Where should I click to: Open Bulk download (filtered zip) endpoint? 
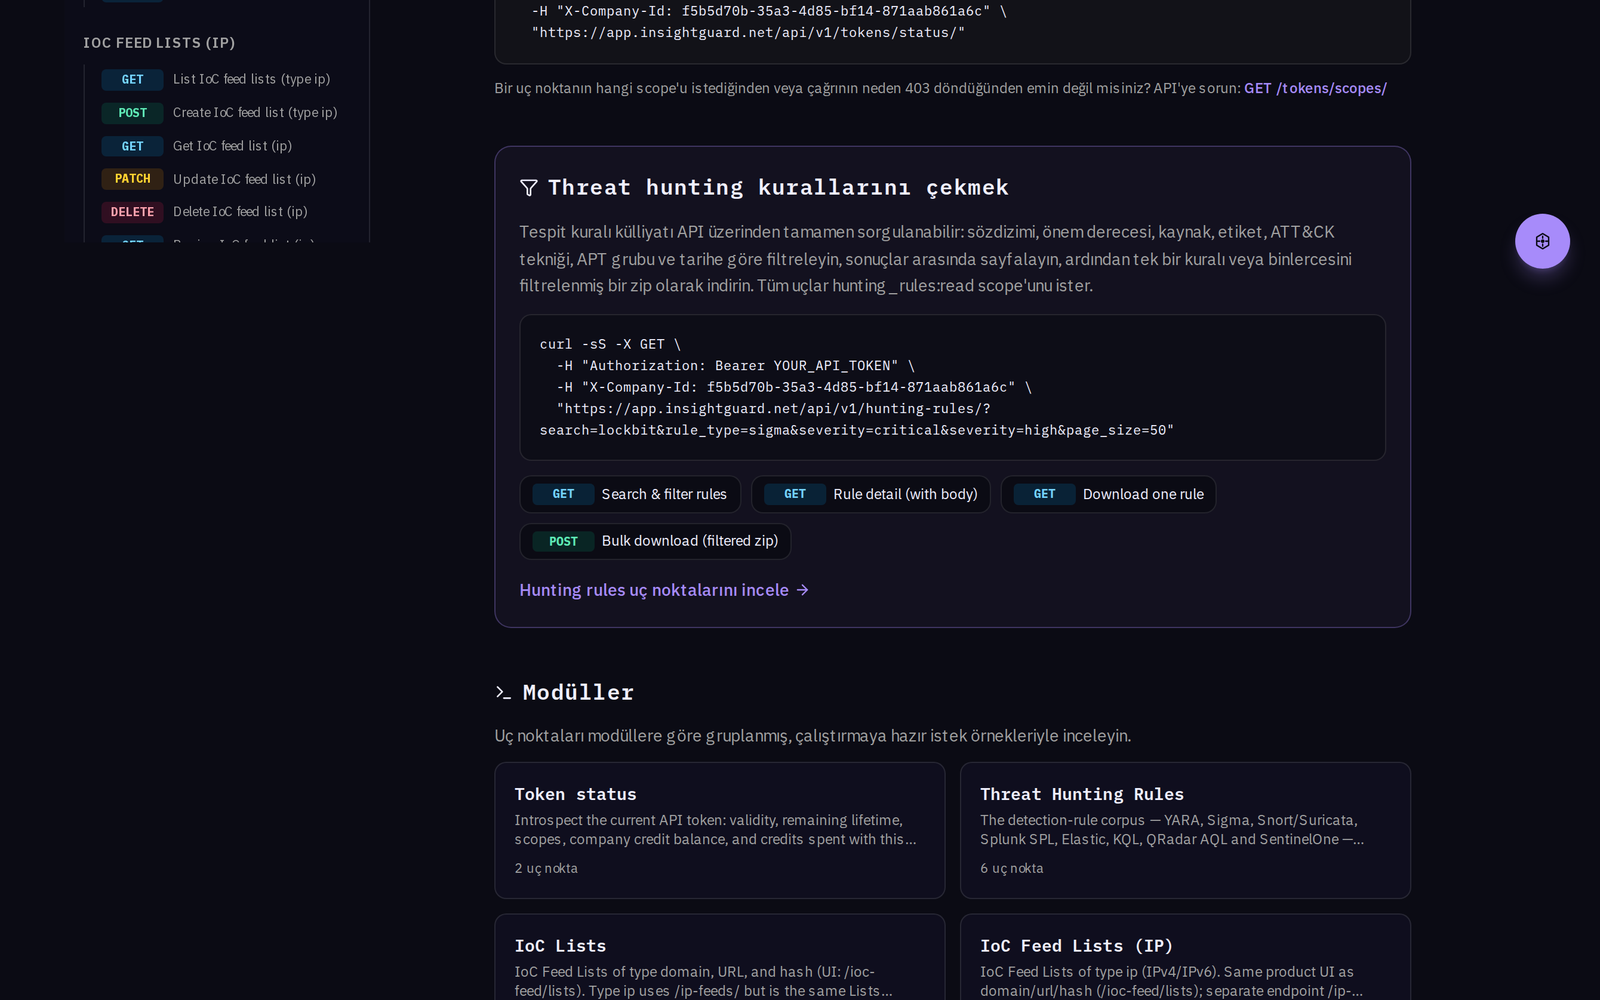[x=655, y=541]
